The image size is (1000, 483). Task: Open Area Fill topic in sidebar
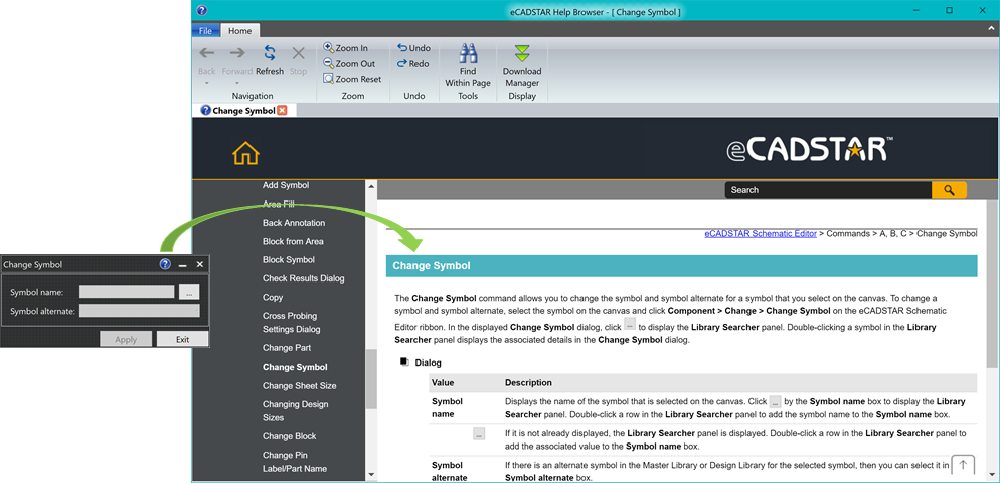(x=279, y=204)
